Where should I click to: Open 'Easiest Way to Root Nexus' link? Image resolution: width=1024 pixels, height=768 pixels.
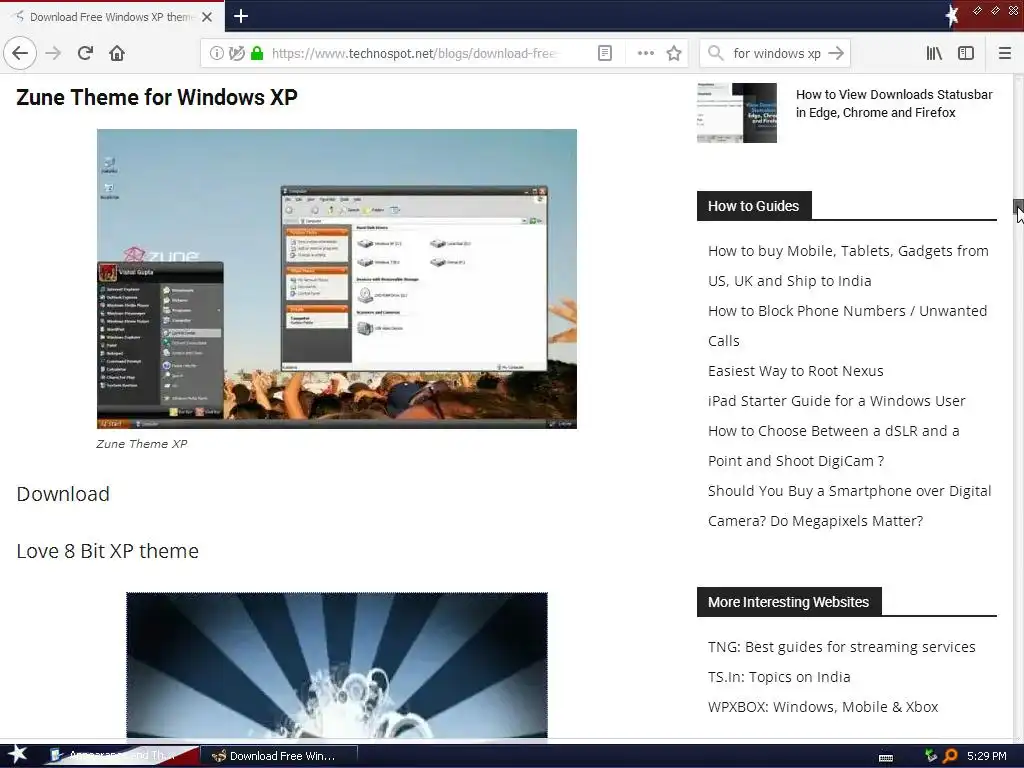(795, 371)
